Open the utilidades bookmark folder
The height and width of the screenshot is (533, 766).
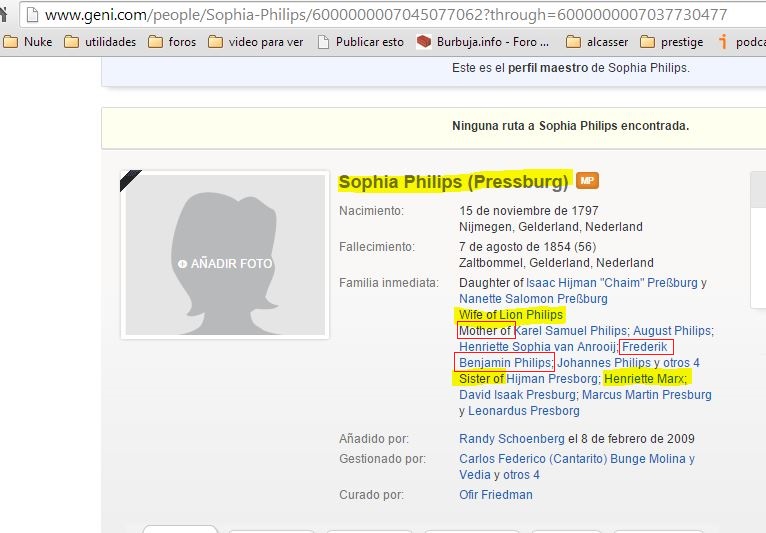100,42
